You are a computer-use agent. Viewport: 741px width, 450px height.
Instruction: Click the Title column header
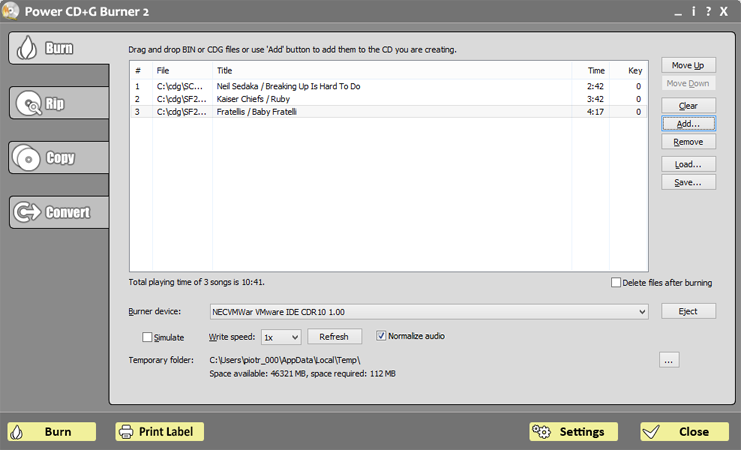pyautogui.click(x=392, y=70)
